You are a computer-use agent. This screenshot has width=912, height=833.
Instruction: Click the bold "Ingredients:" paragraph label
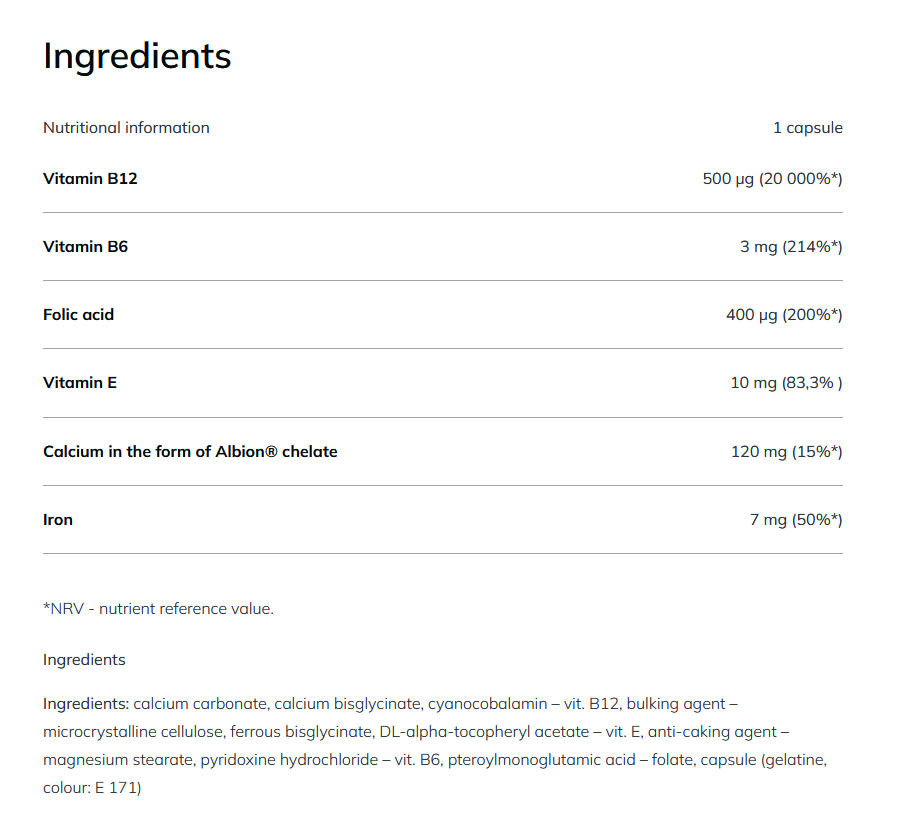tap(86, 704)
